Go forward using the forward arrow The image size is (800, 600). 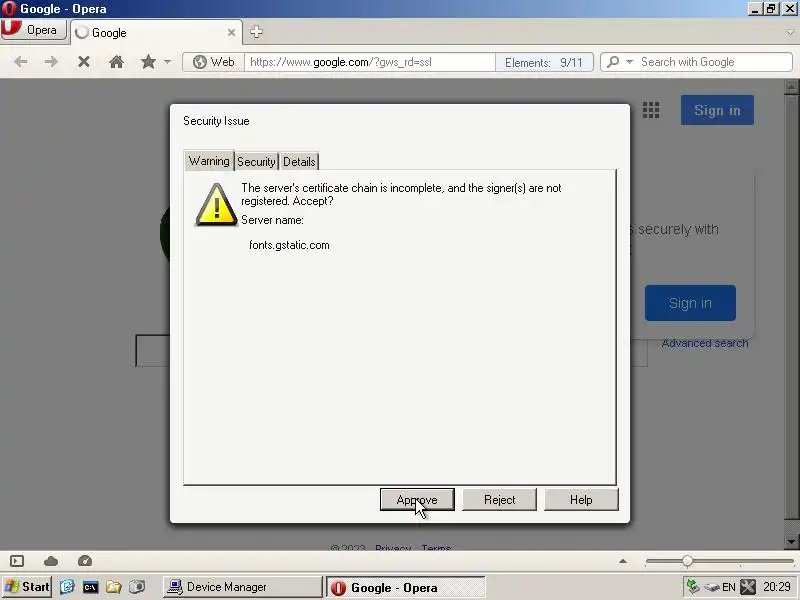pos(51,62)
